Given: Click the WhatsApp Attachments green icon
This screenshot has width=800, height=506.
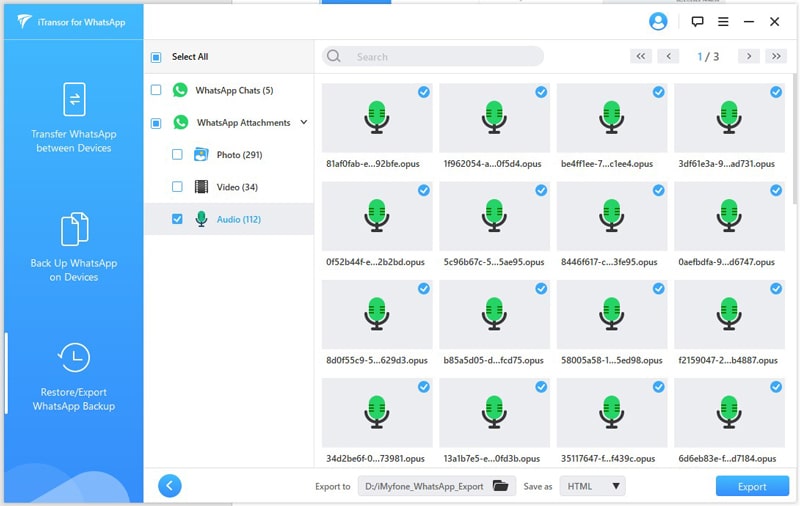Looking at the screenshot, I should (181, 122).
